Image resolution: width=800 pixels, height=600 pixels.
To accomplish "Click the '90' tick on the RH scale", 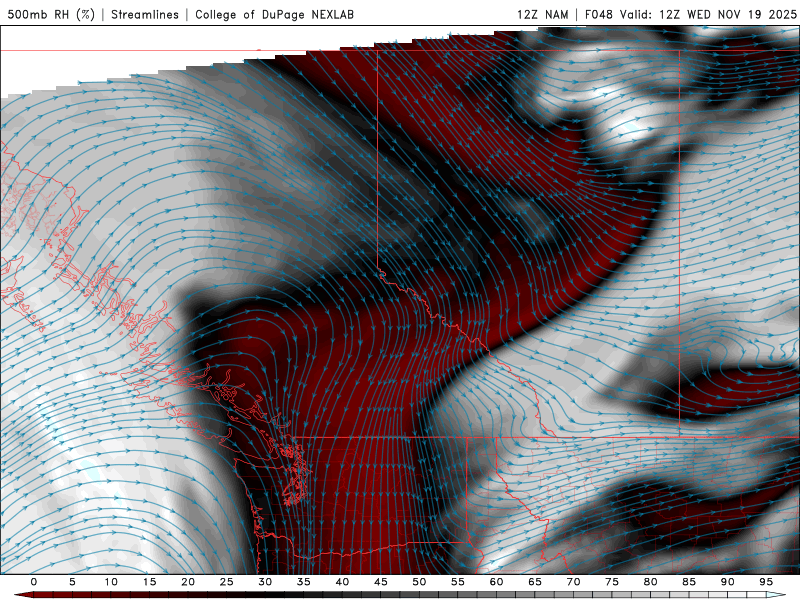I will (727, 582).
